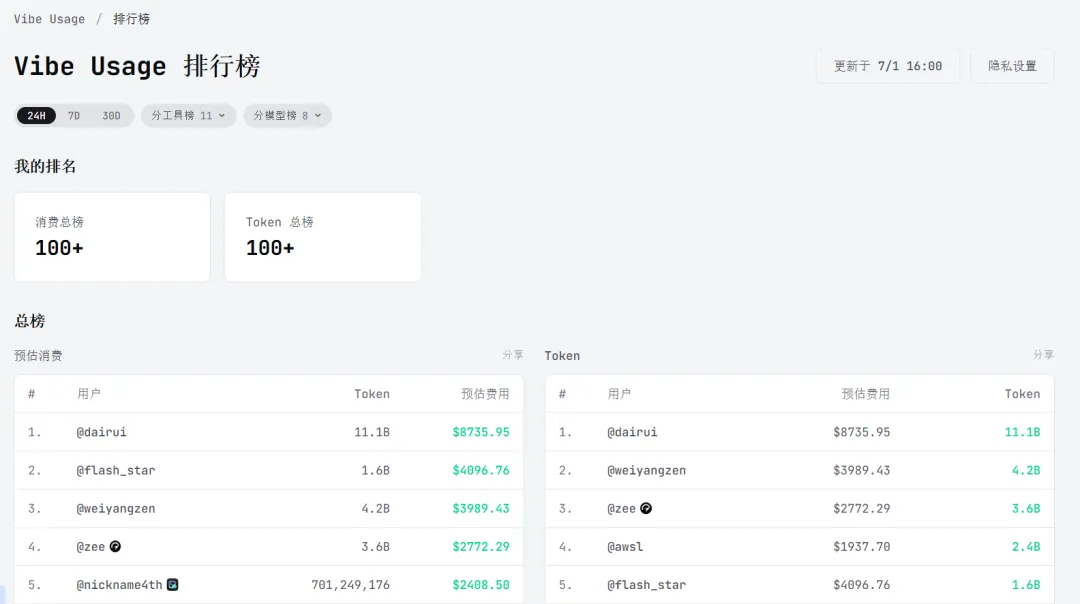Click the green 3.6B token value

(x=1026, y=509)
